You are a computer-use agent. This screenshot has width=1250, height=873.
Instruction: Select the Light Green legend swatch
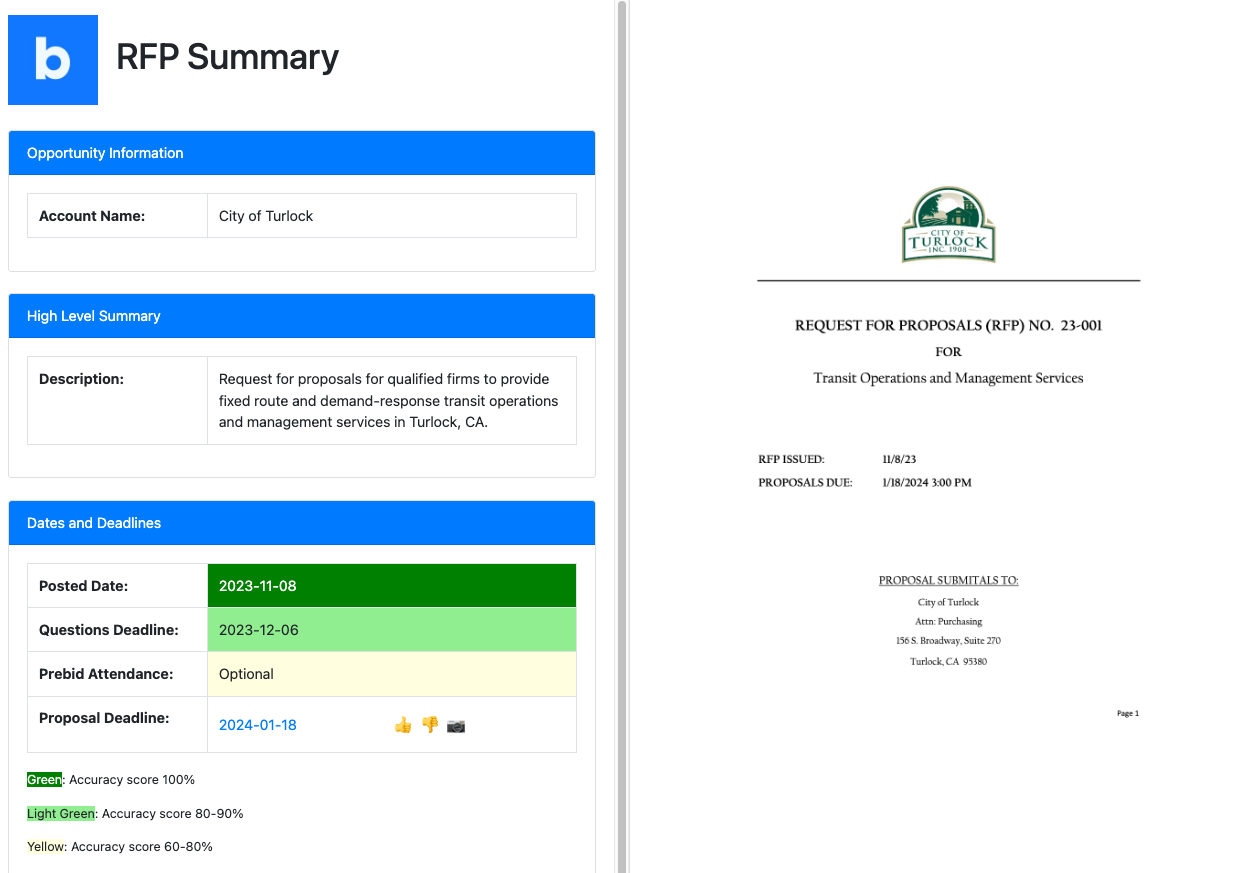61,813
